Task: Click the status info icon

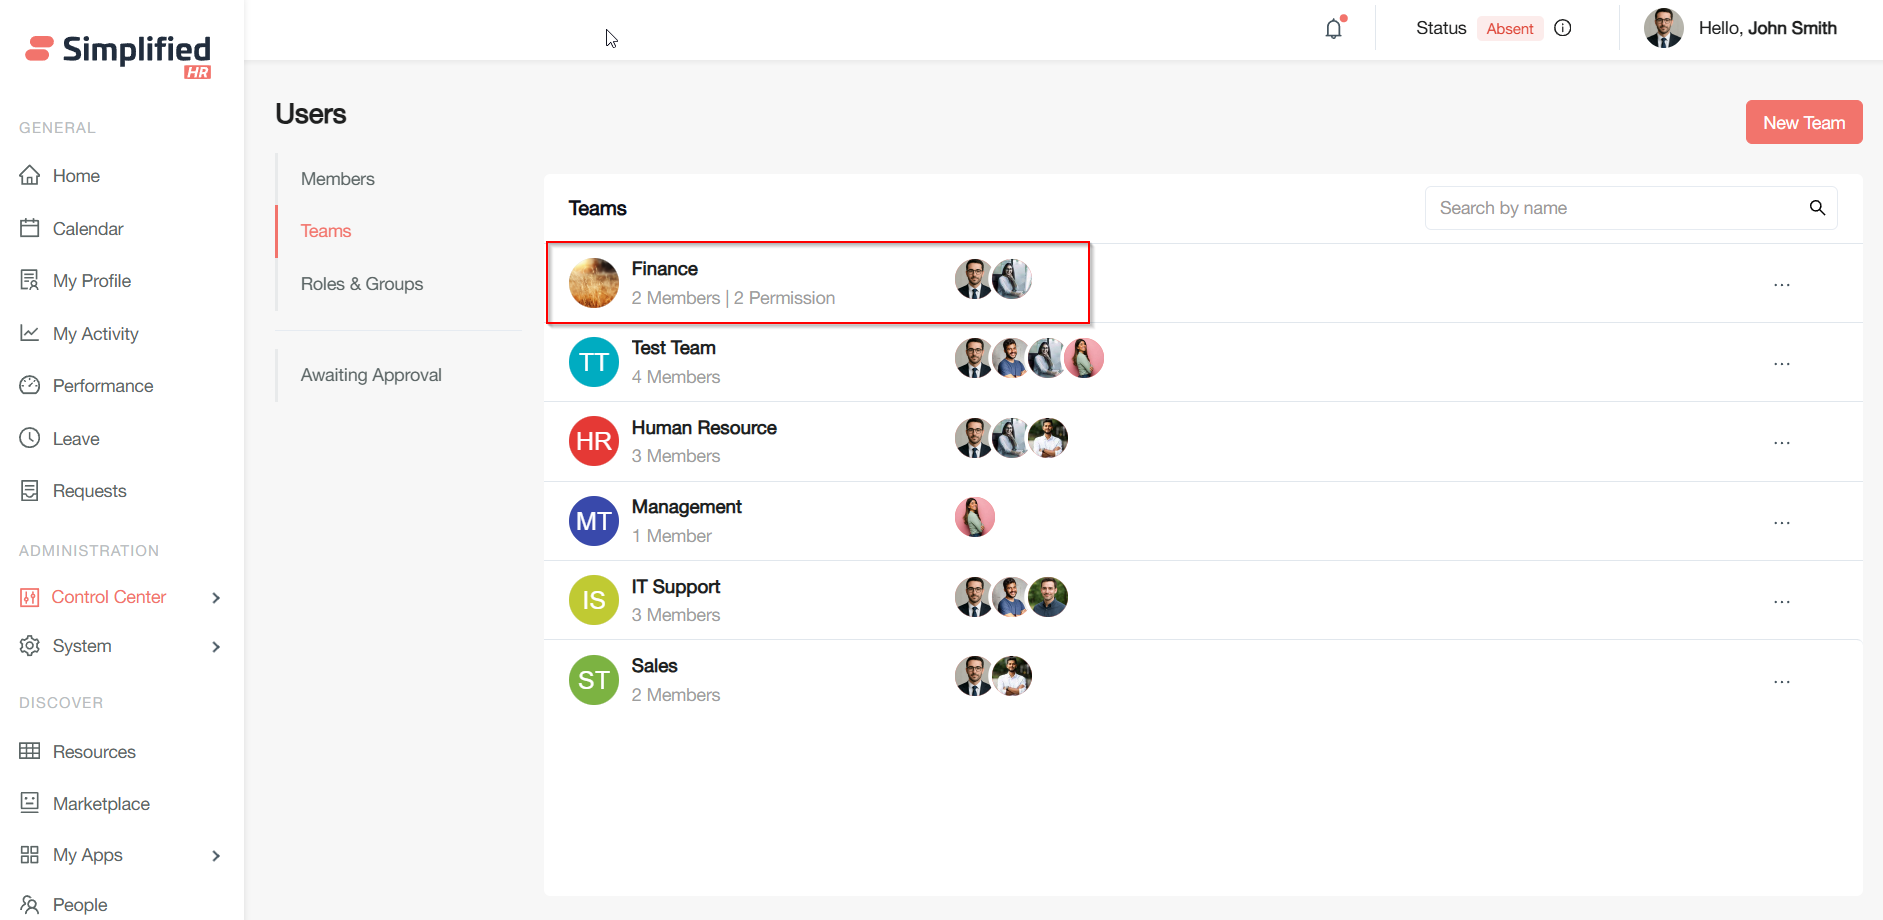Action: (x=1563, y=28)
